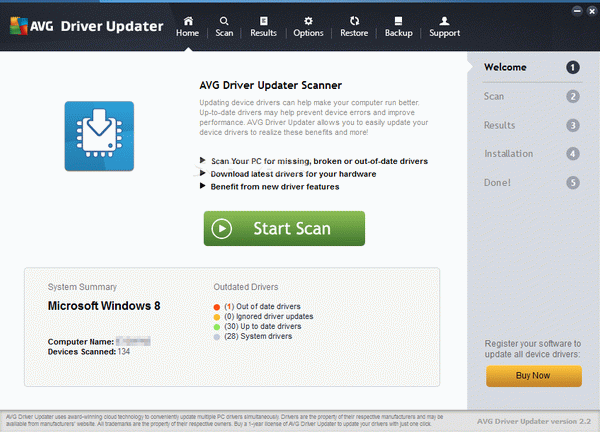The image size is (600, 432).
Task: Click the 'AVG Driver Updater Scanner' heading
Action: tap(271, 85)
